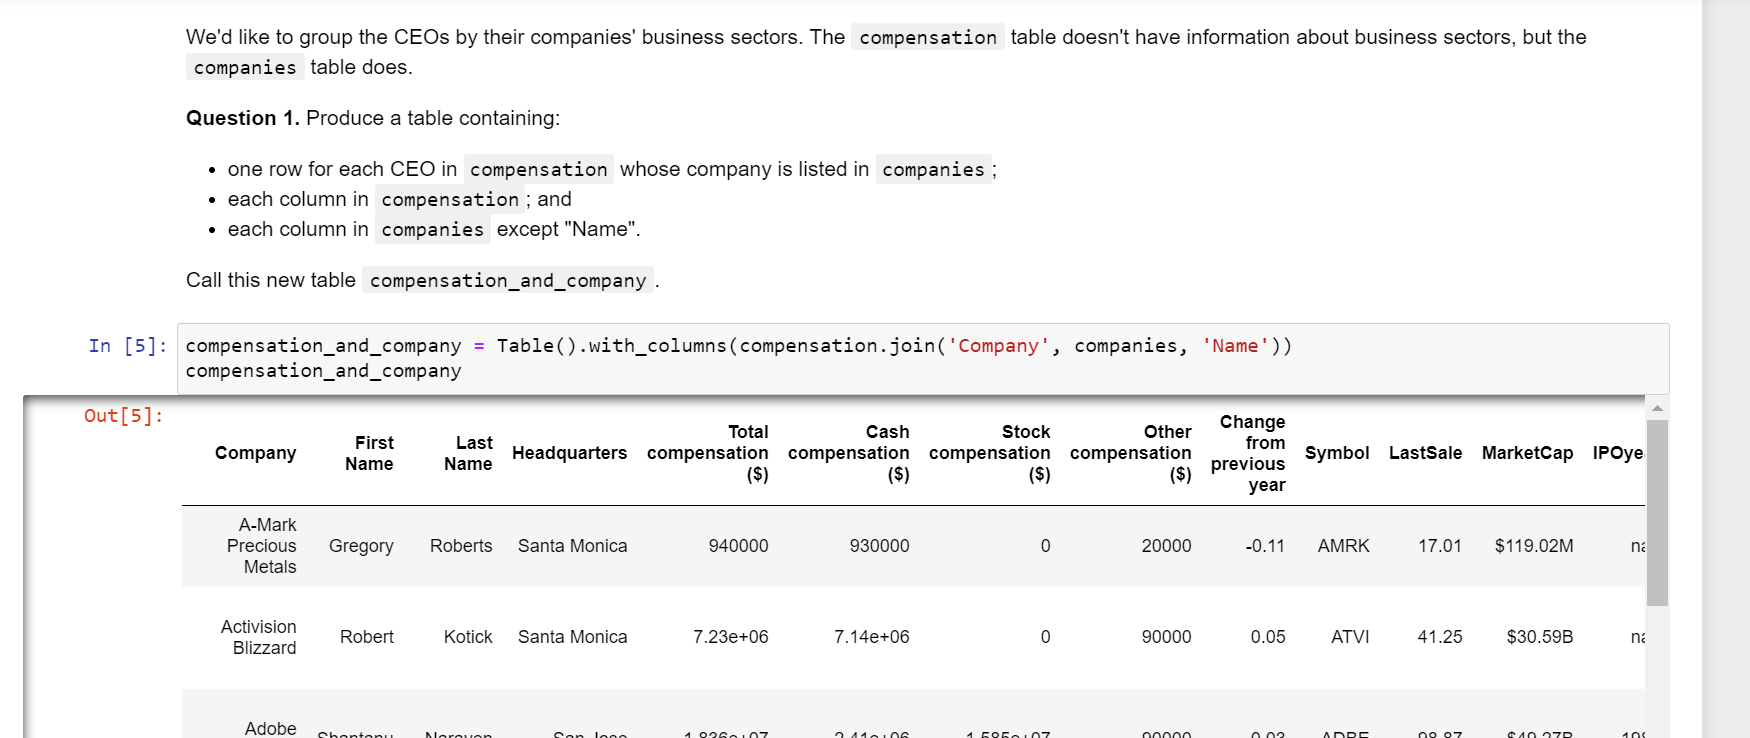Click the 'LastSale' column header
This screenshot has height=738, width=1750.
pyautogui.click(x=1425, y=453)
